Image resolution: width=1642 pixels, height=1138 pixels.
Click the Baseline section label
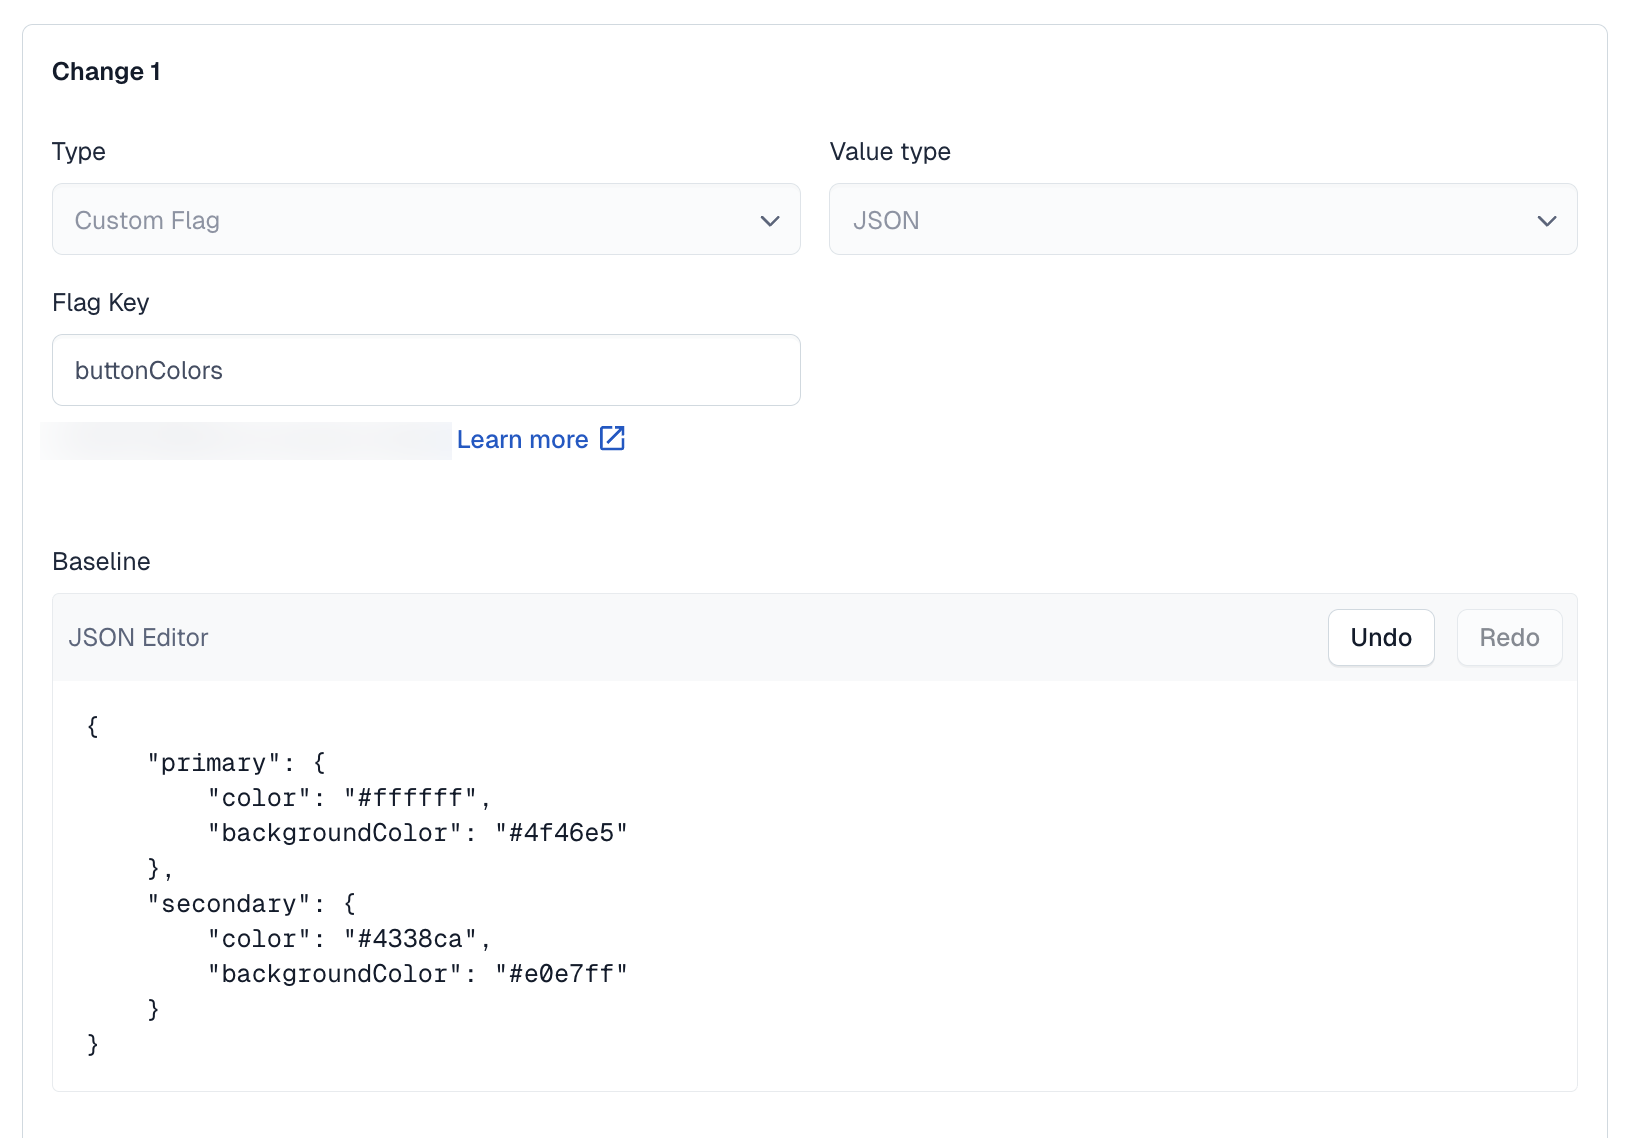pos(100,561)
